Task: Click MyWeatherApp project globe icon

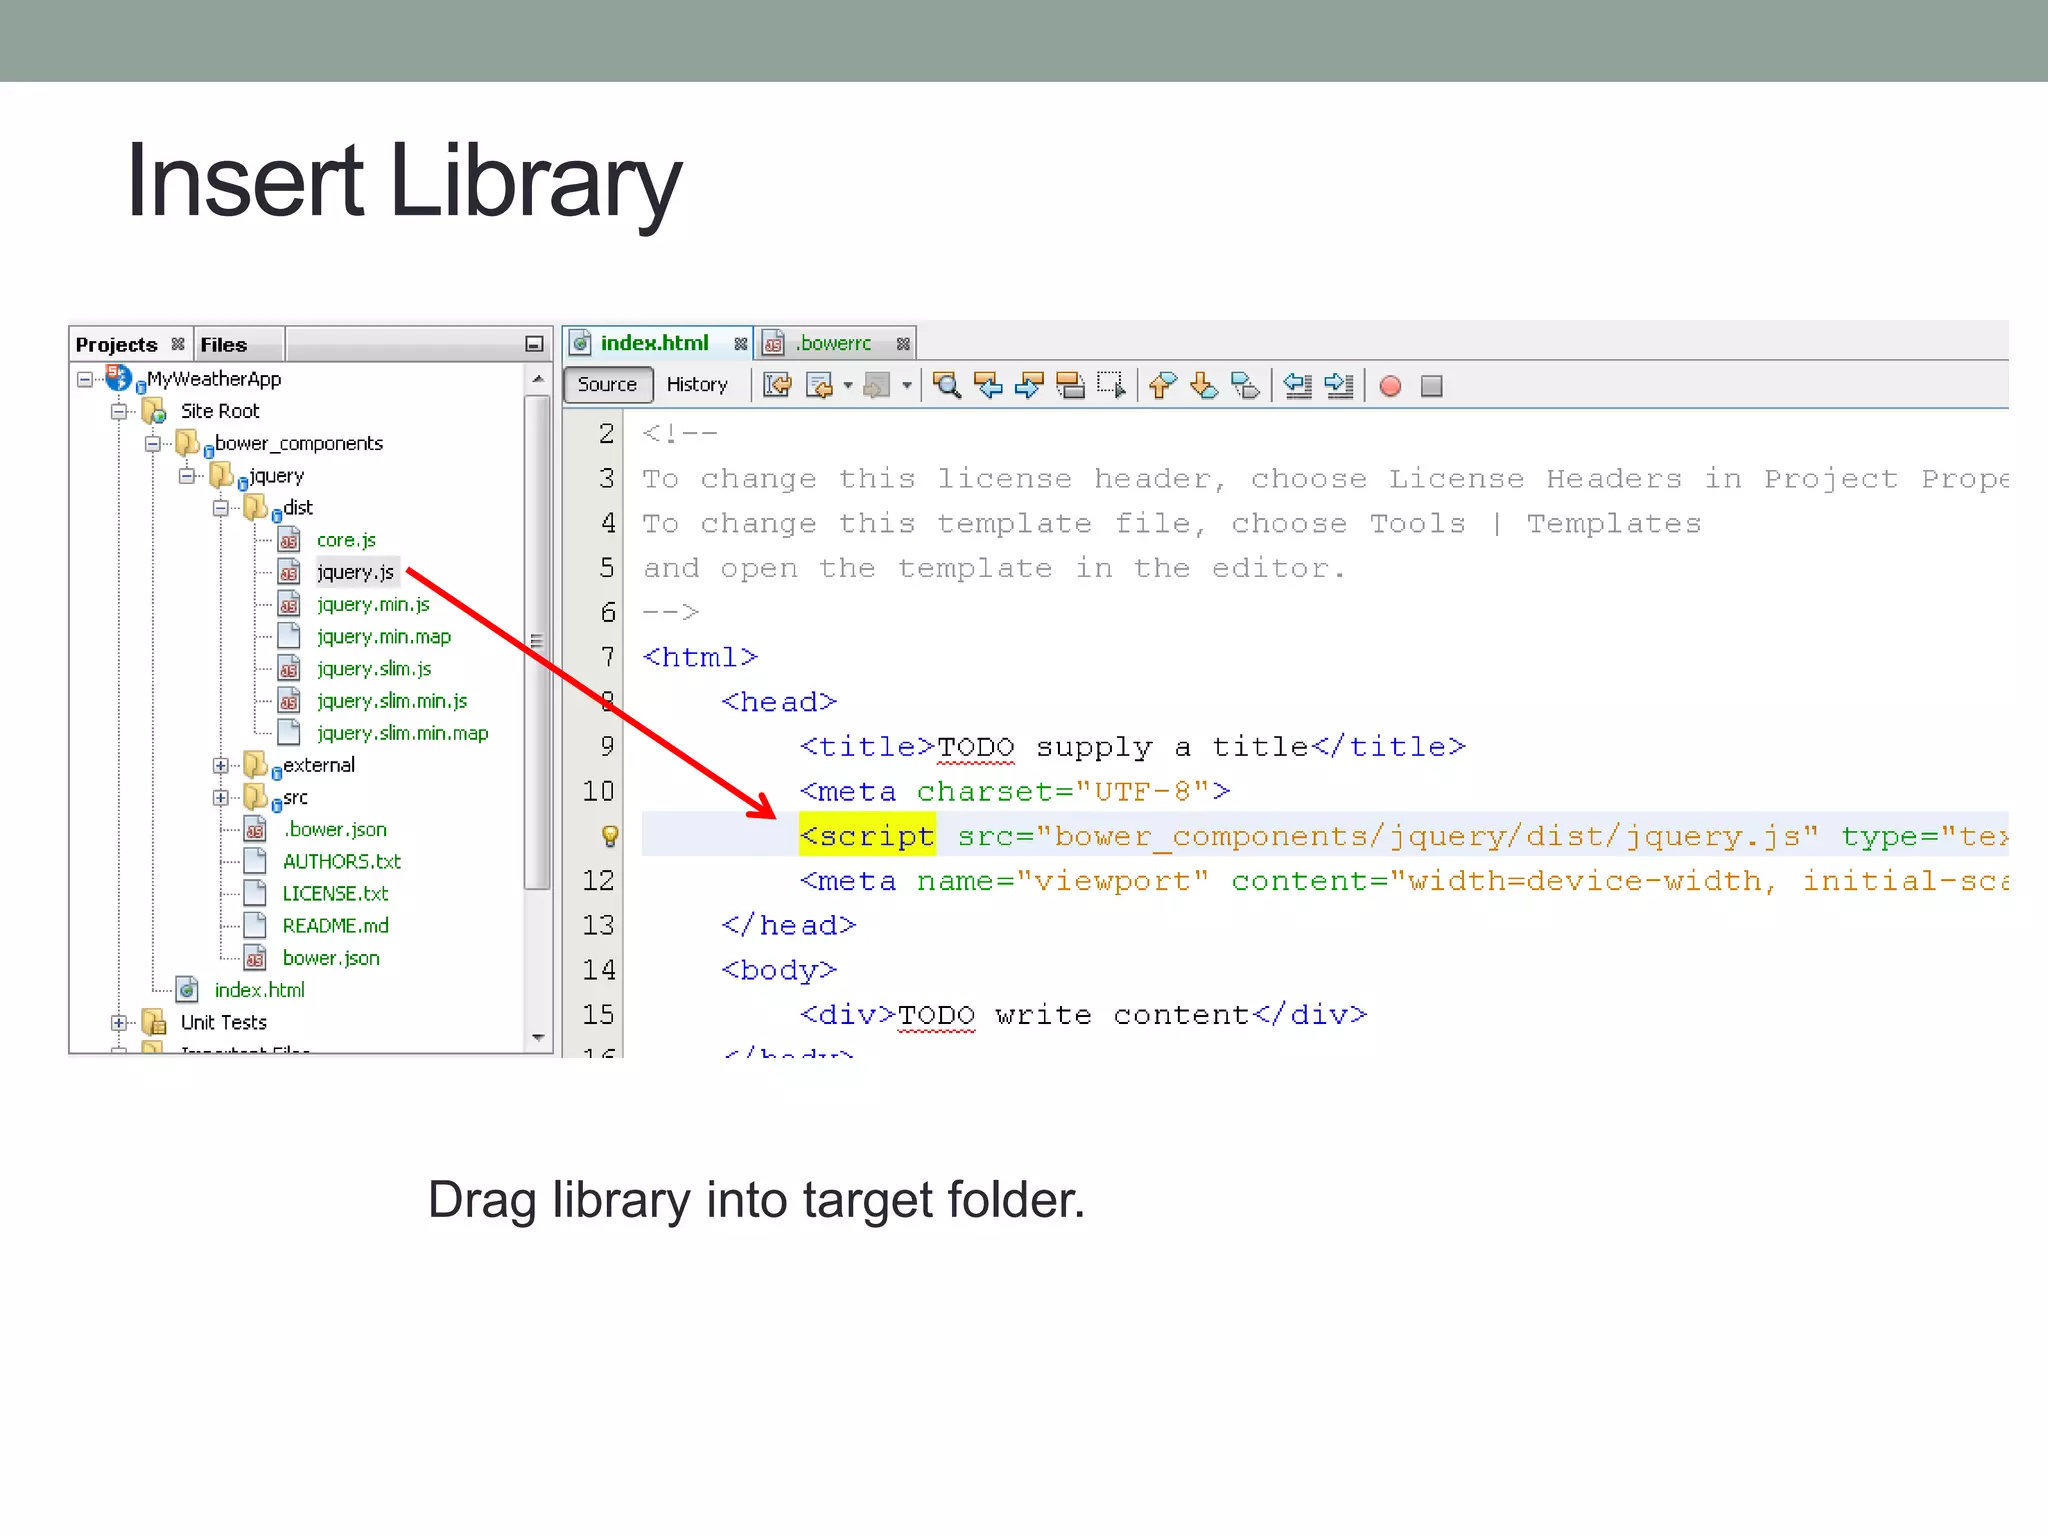Action: pos(118,378)
